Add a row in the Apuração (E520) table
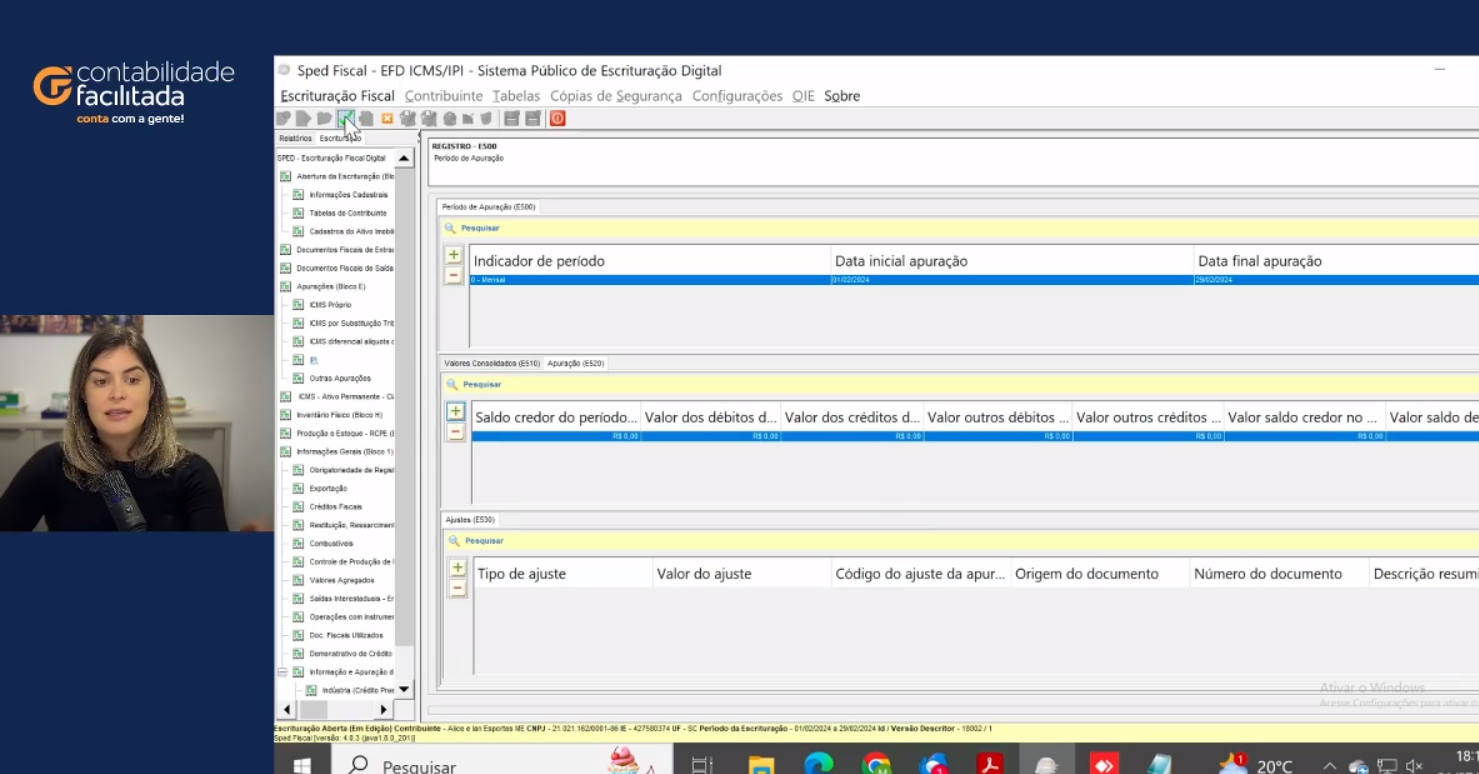The image size is (1479, 774). point(455,411)
